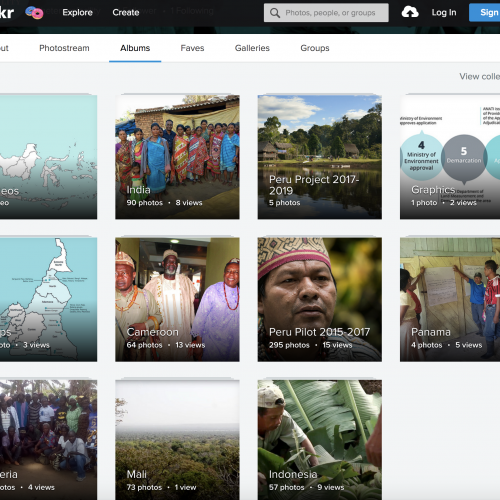The width and height of the screenshot is (500, 500).
Task: Open the India album thumbnail
Action: coord(177,157)
